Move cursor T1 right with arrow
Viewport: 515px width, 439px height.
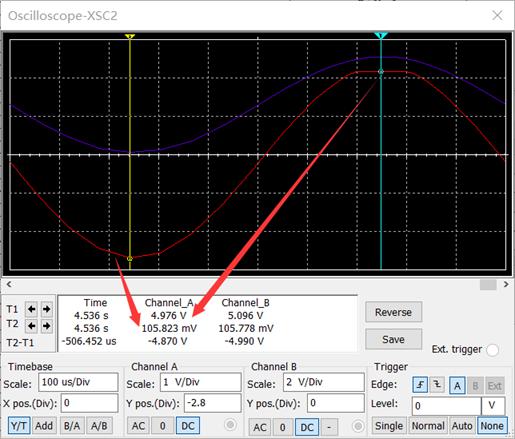tap(47, 309)
